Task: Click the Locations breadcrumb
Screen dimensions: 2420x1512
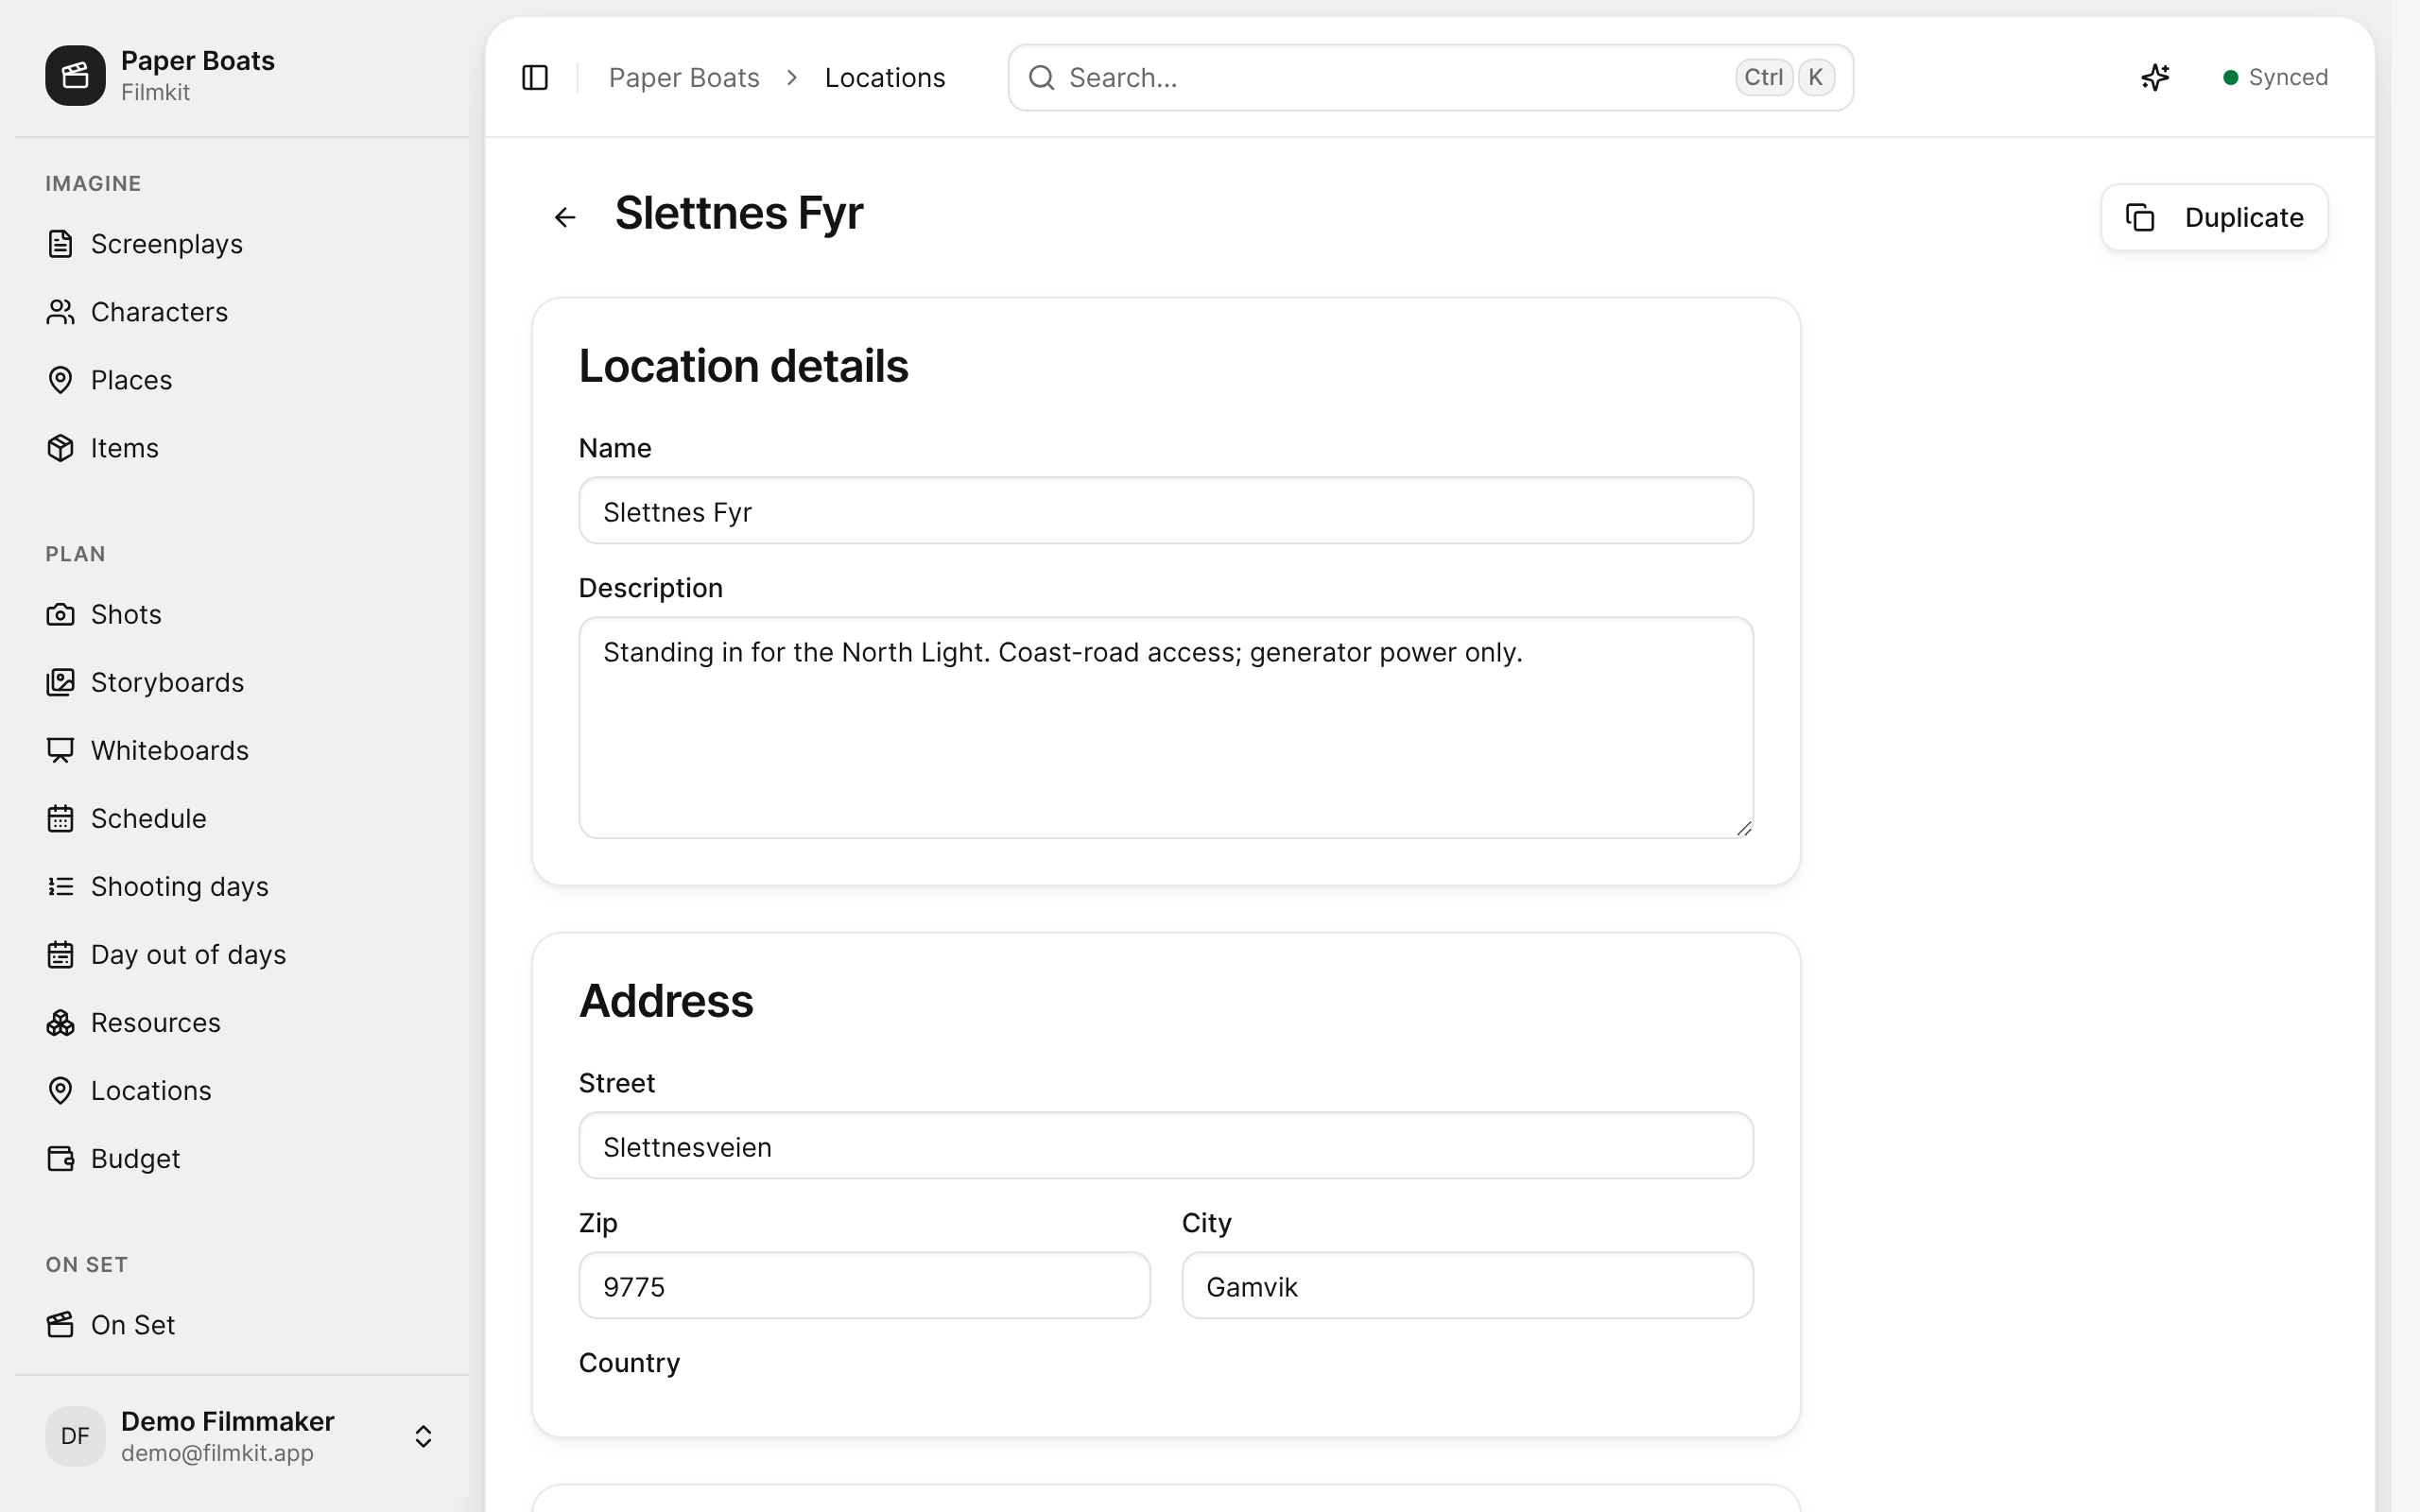Action: pos(885,77)
